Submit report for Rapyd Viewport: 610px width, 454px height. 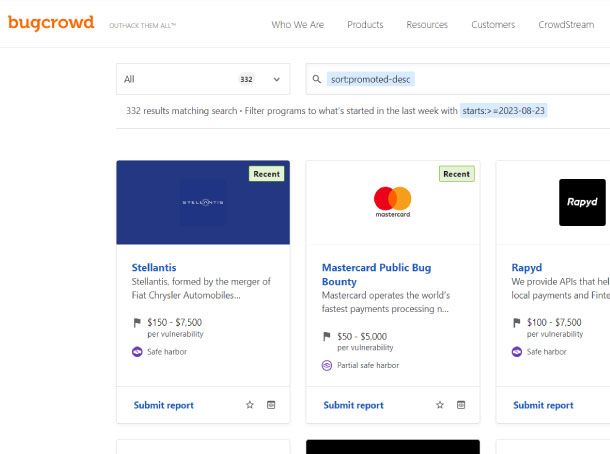coord(543,405)
